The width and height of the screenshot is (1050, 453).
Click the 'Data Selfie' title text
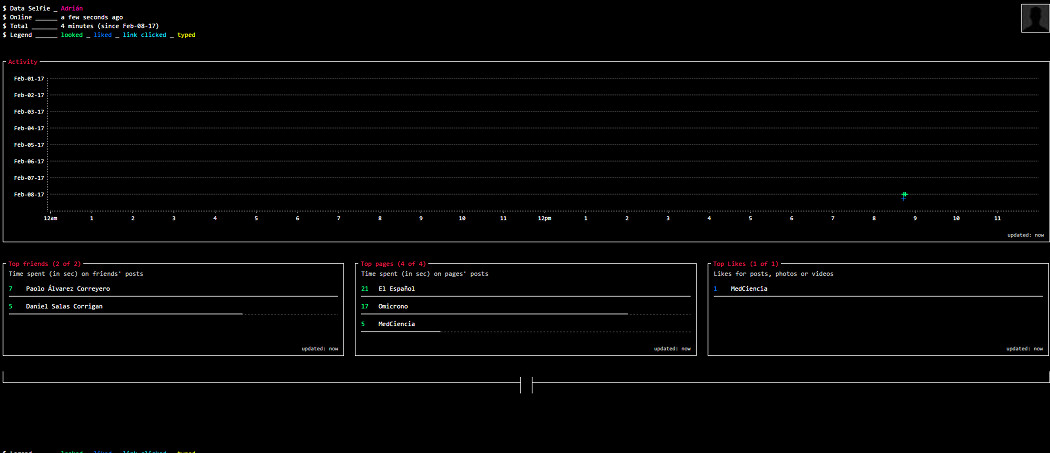click(29, 8)
